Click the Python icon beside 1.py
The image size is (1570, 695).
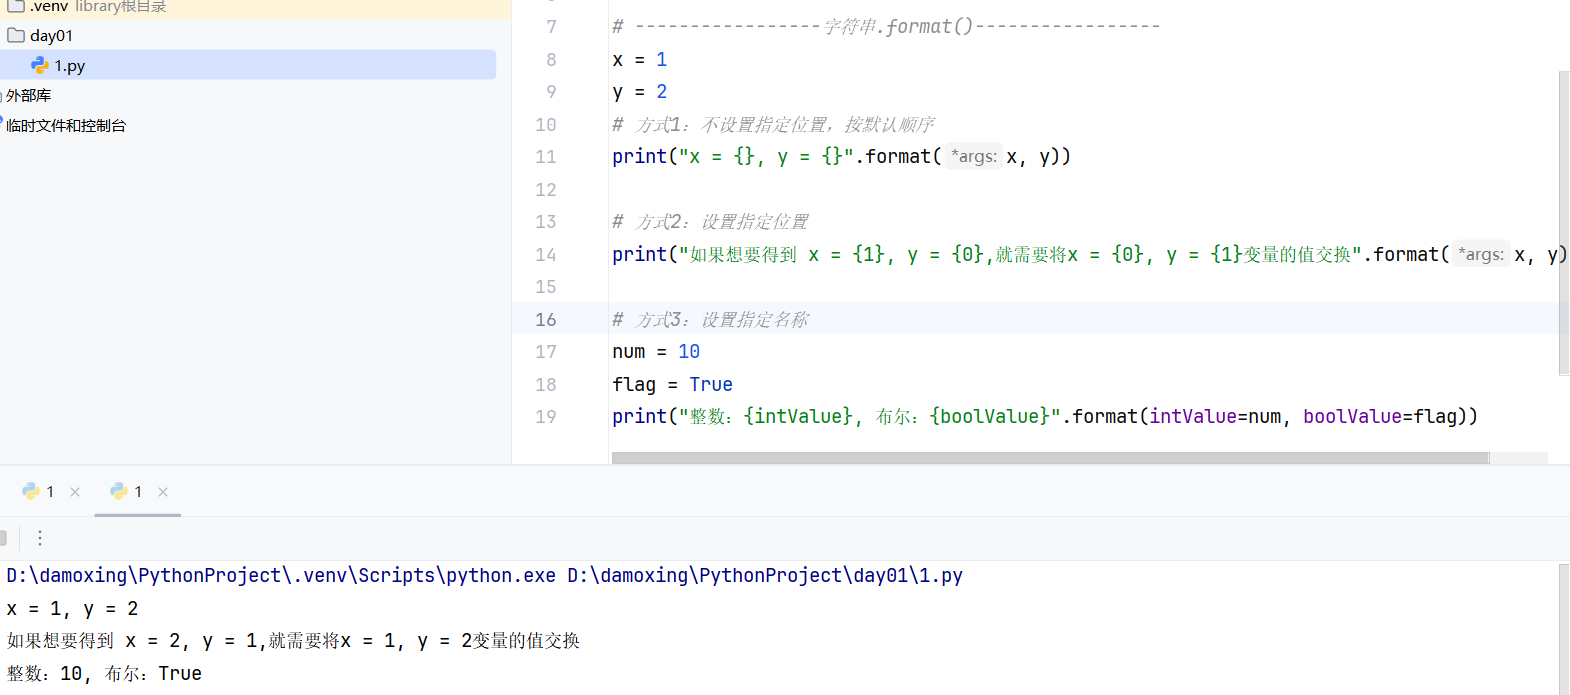tap(40, 65)
